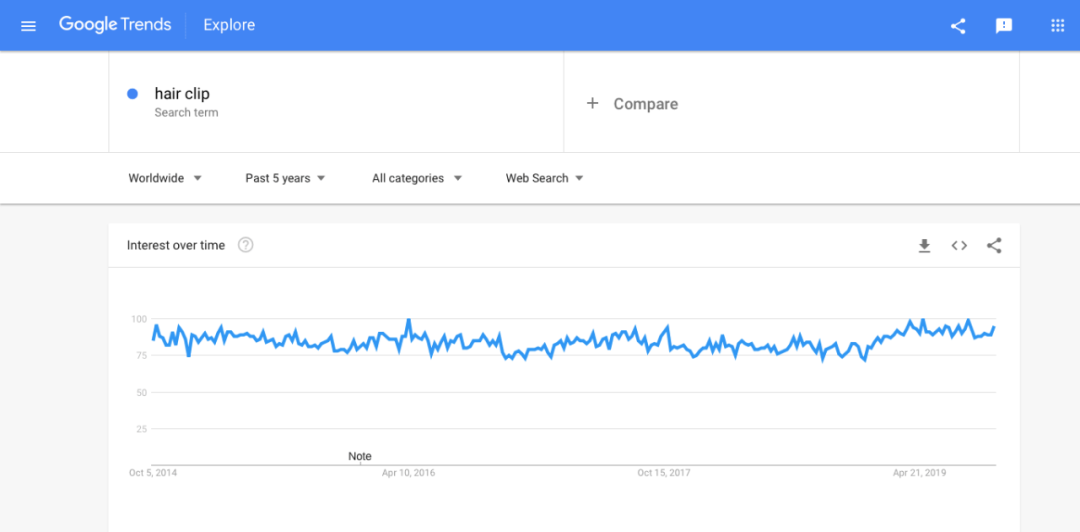Expand the All categories dropdown

(416, 178)
